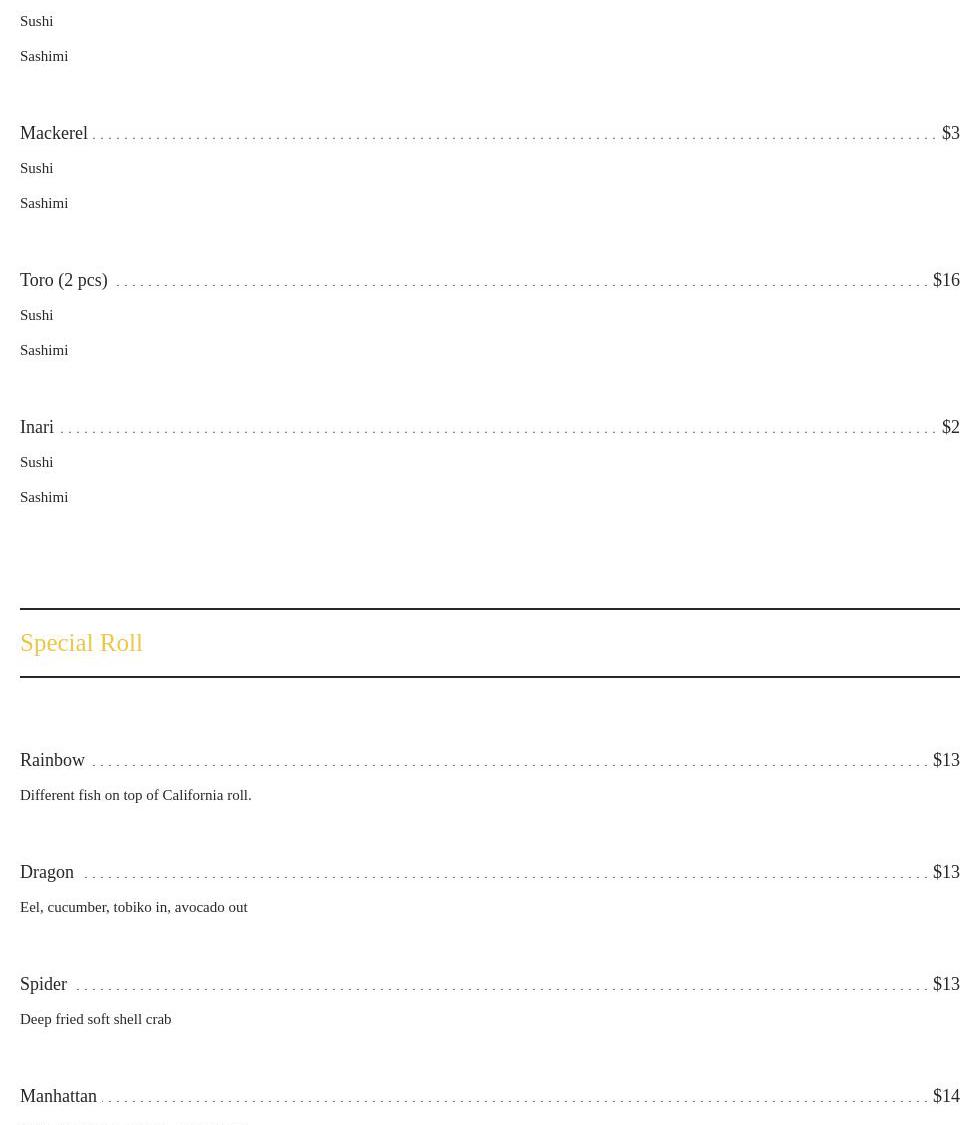Select Sushi under Mackerel
The width and height of the screenshot is (965, 1125).
(37, 168)
